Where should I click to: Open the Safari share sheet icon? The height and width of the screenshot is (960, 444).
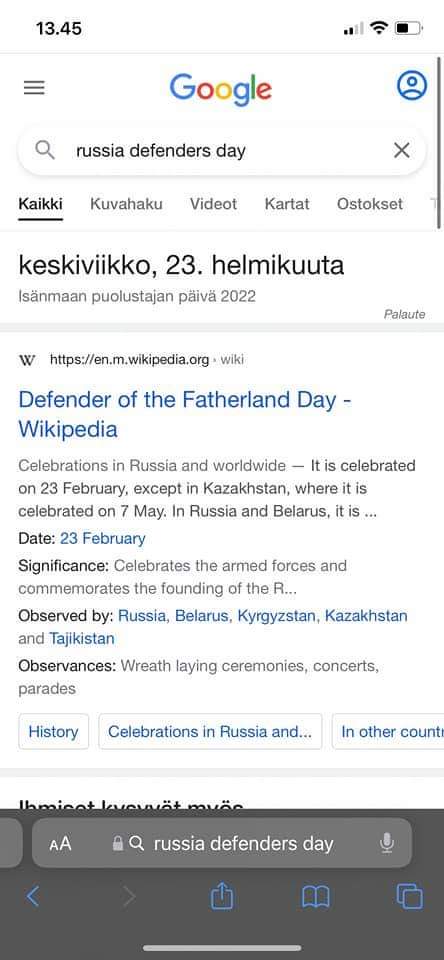(x=222, y=896)
